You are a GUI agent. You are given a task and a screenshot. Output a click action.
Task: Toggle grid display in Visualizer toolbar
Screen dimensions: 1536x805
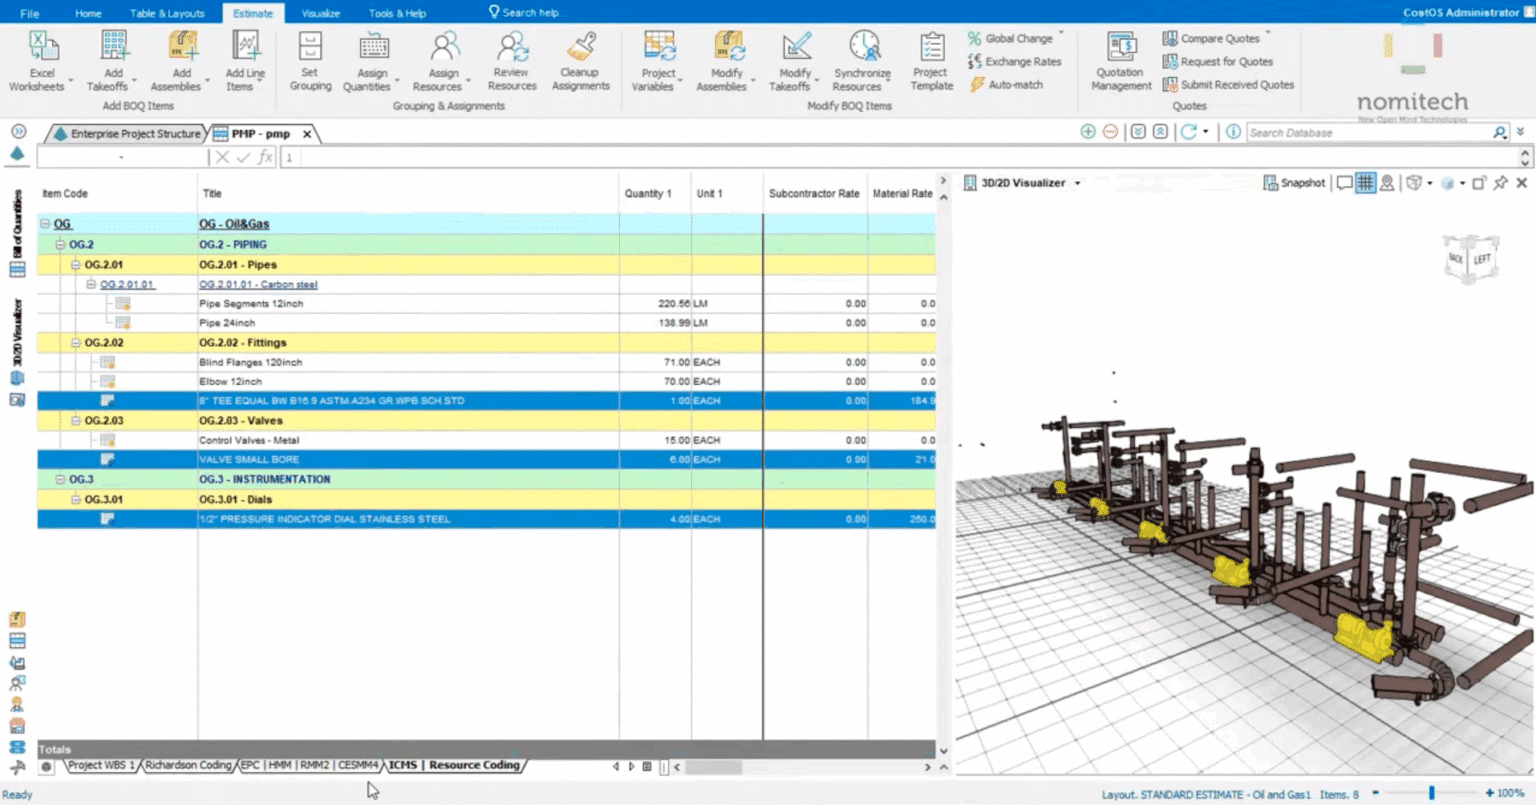(x=1365, y=183)
